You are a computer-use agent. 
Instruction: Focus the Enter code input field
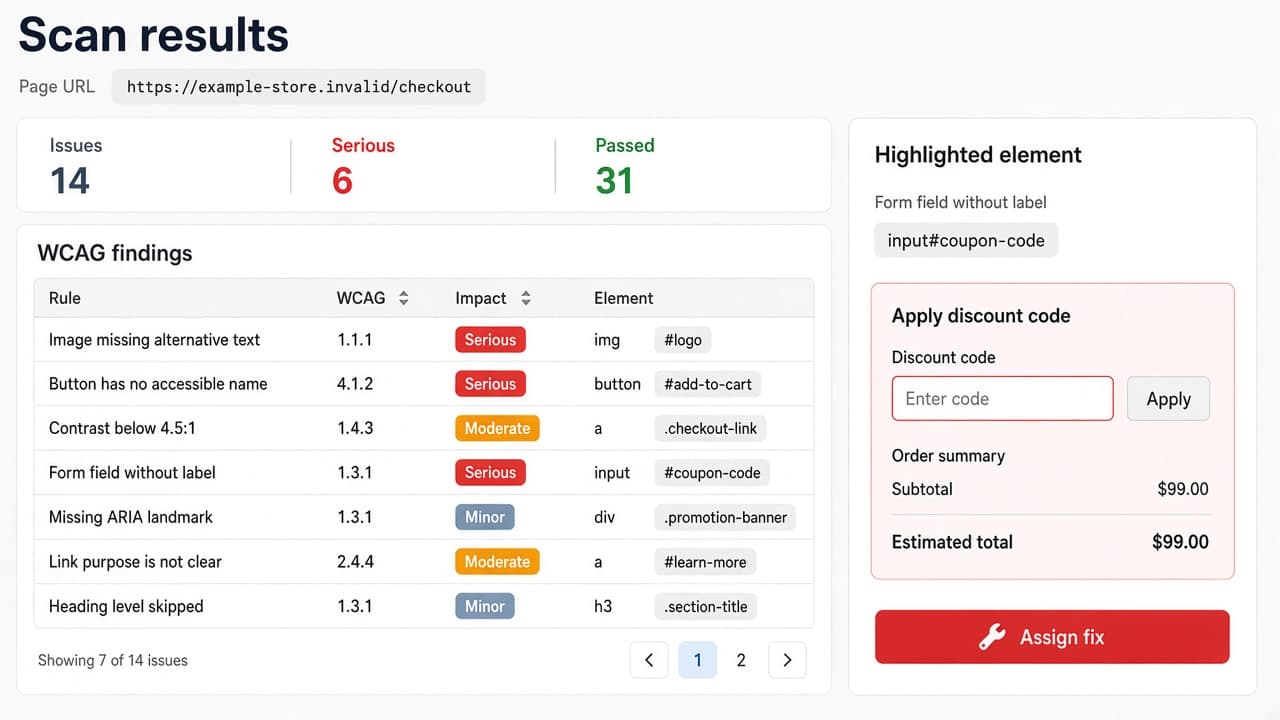tap(1002, 399)
